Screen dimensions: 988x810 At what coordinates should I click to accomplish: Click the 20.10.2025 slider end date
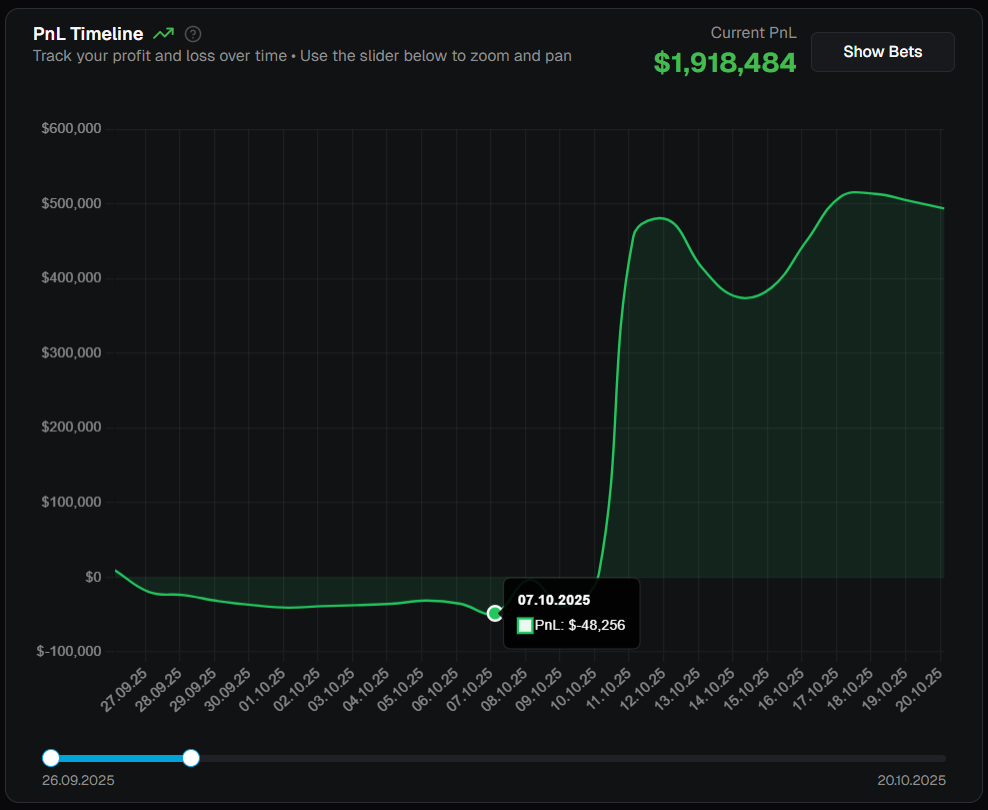911,780
